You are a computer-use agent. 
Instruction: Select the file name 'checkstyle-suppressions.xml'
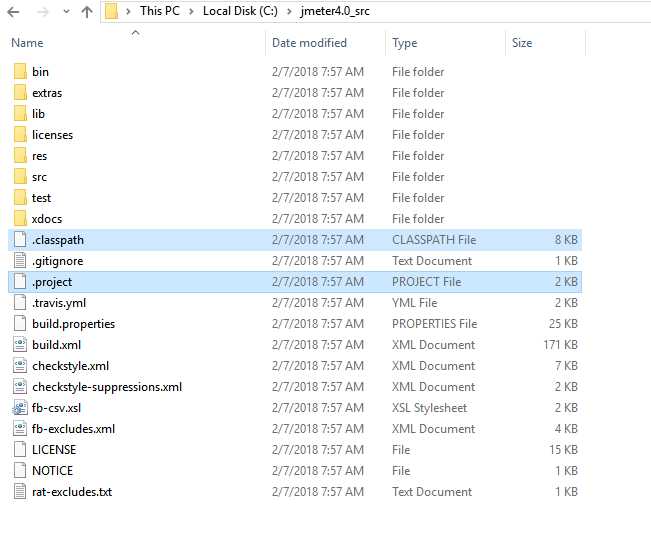[107, 387]
